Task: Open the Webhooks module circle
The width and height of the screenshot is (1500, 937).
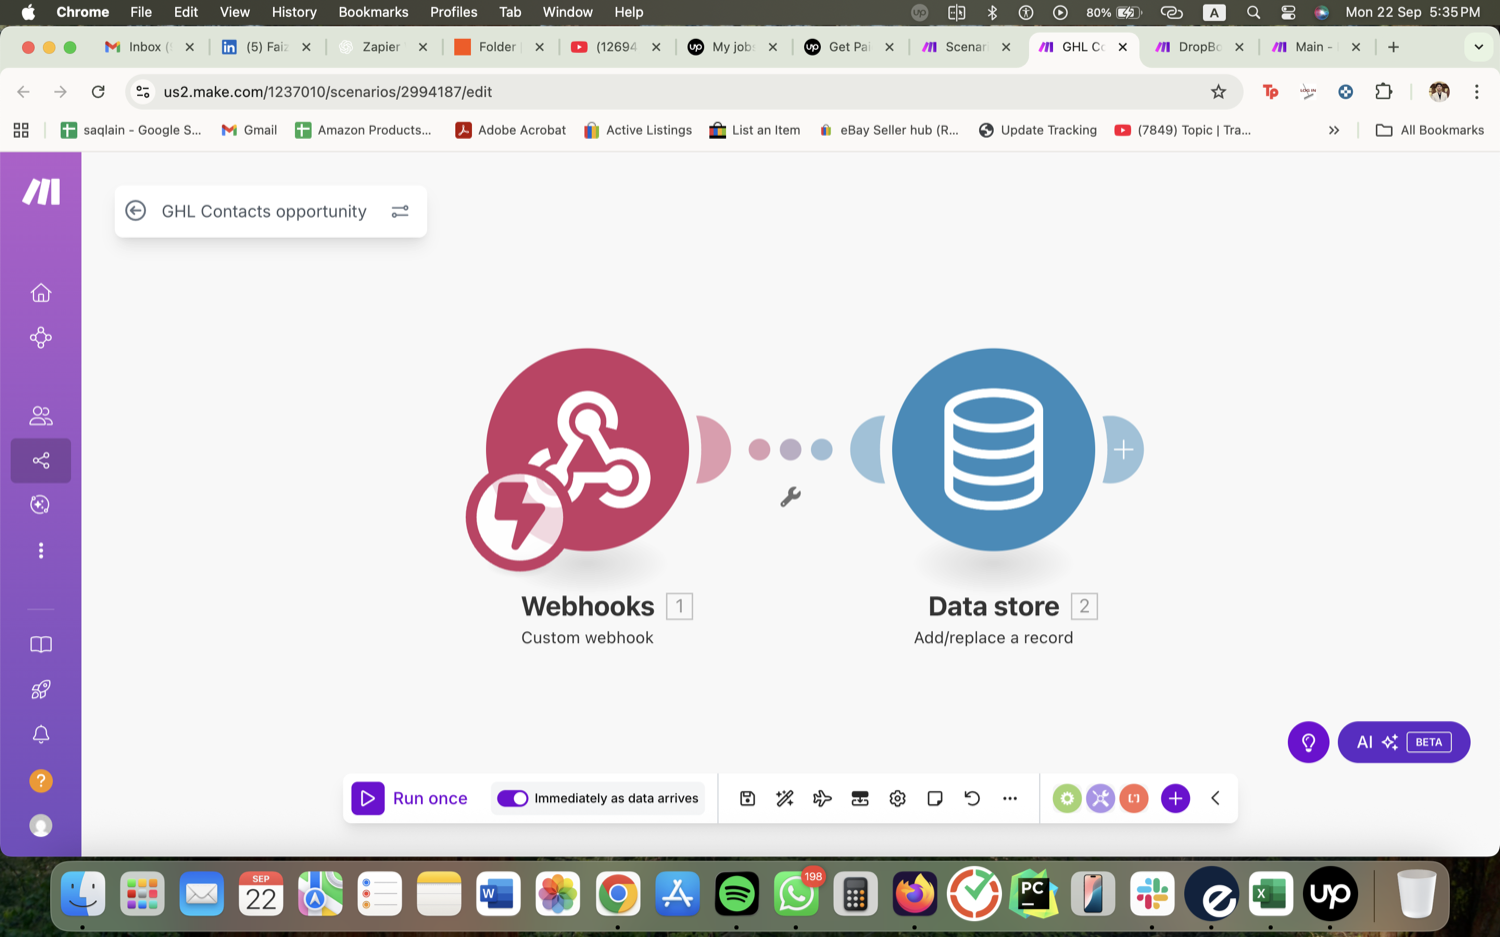Action: point(588,449)
